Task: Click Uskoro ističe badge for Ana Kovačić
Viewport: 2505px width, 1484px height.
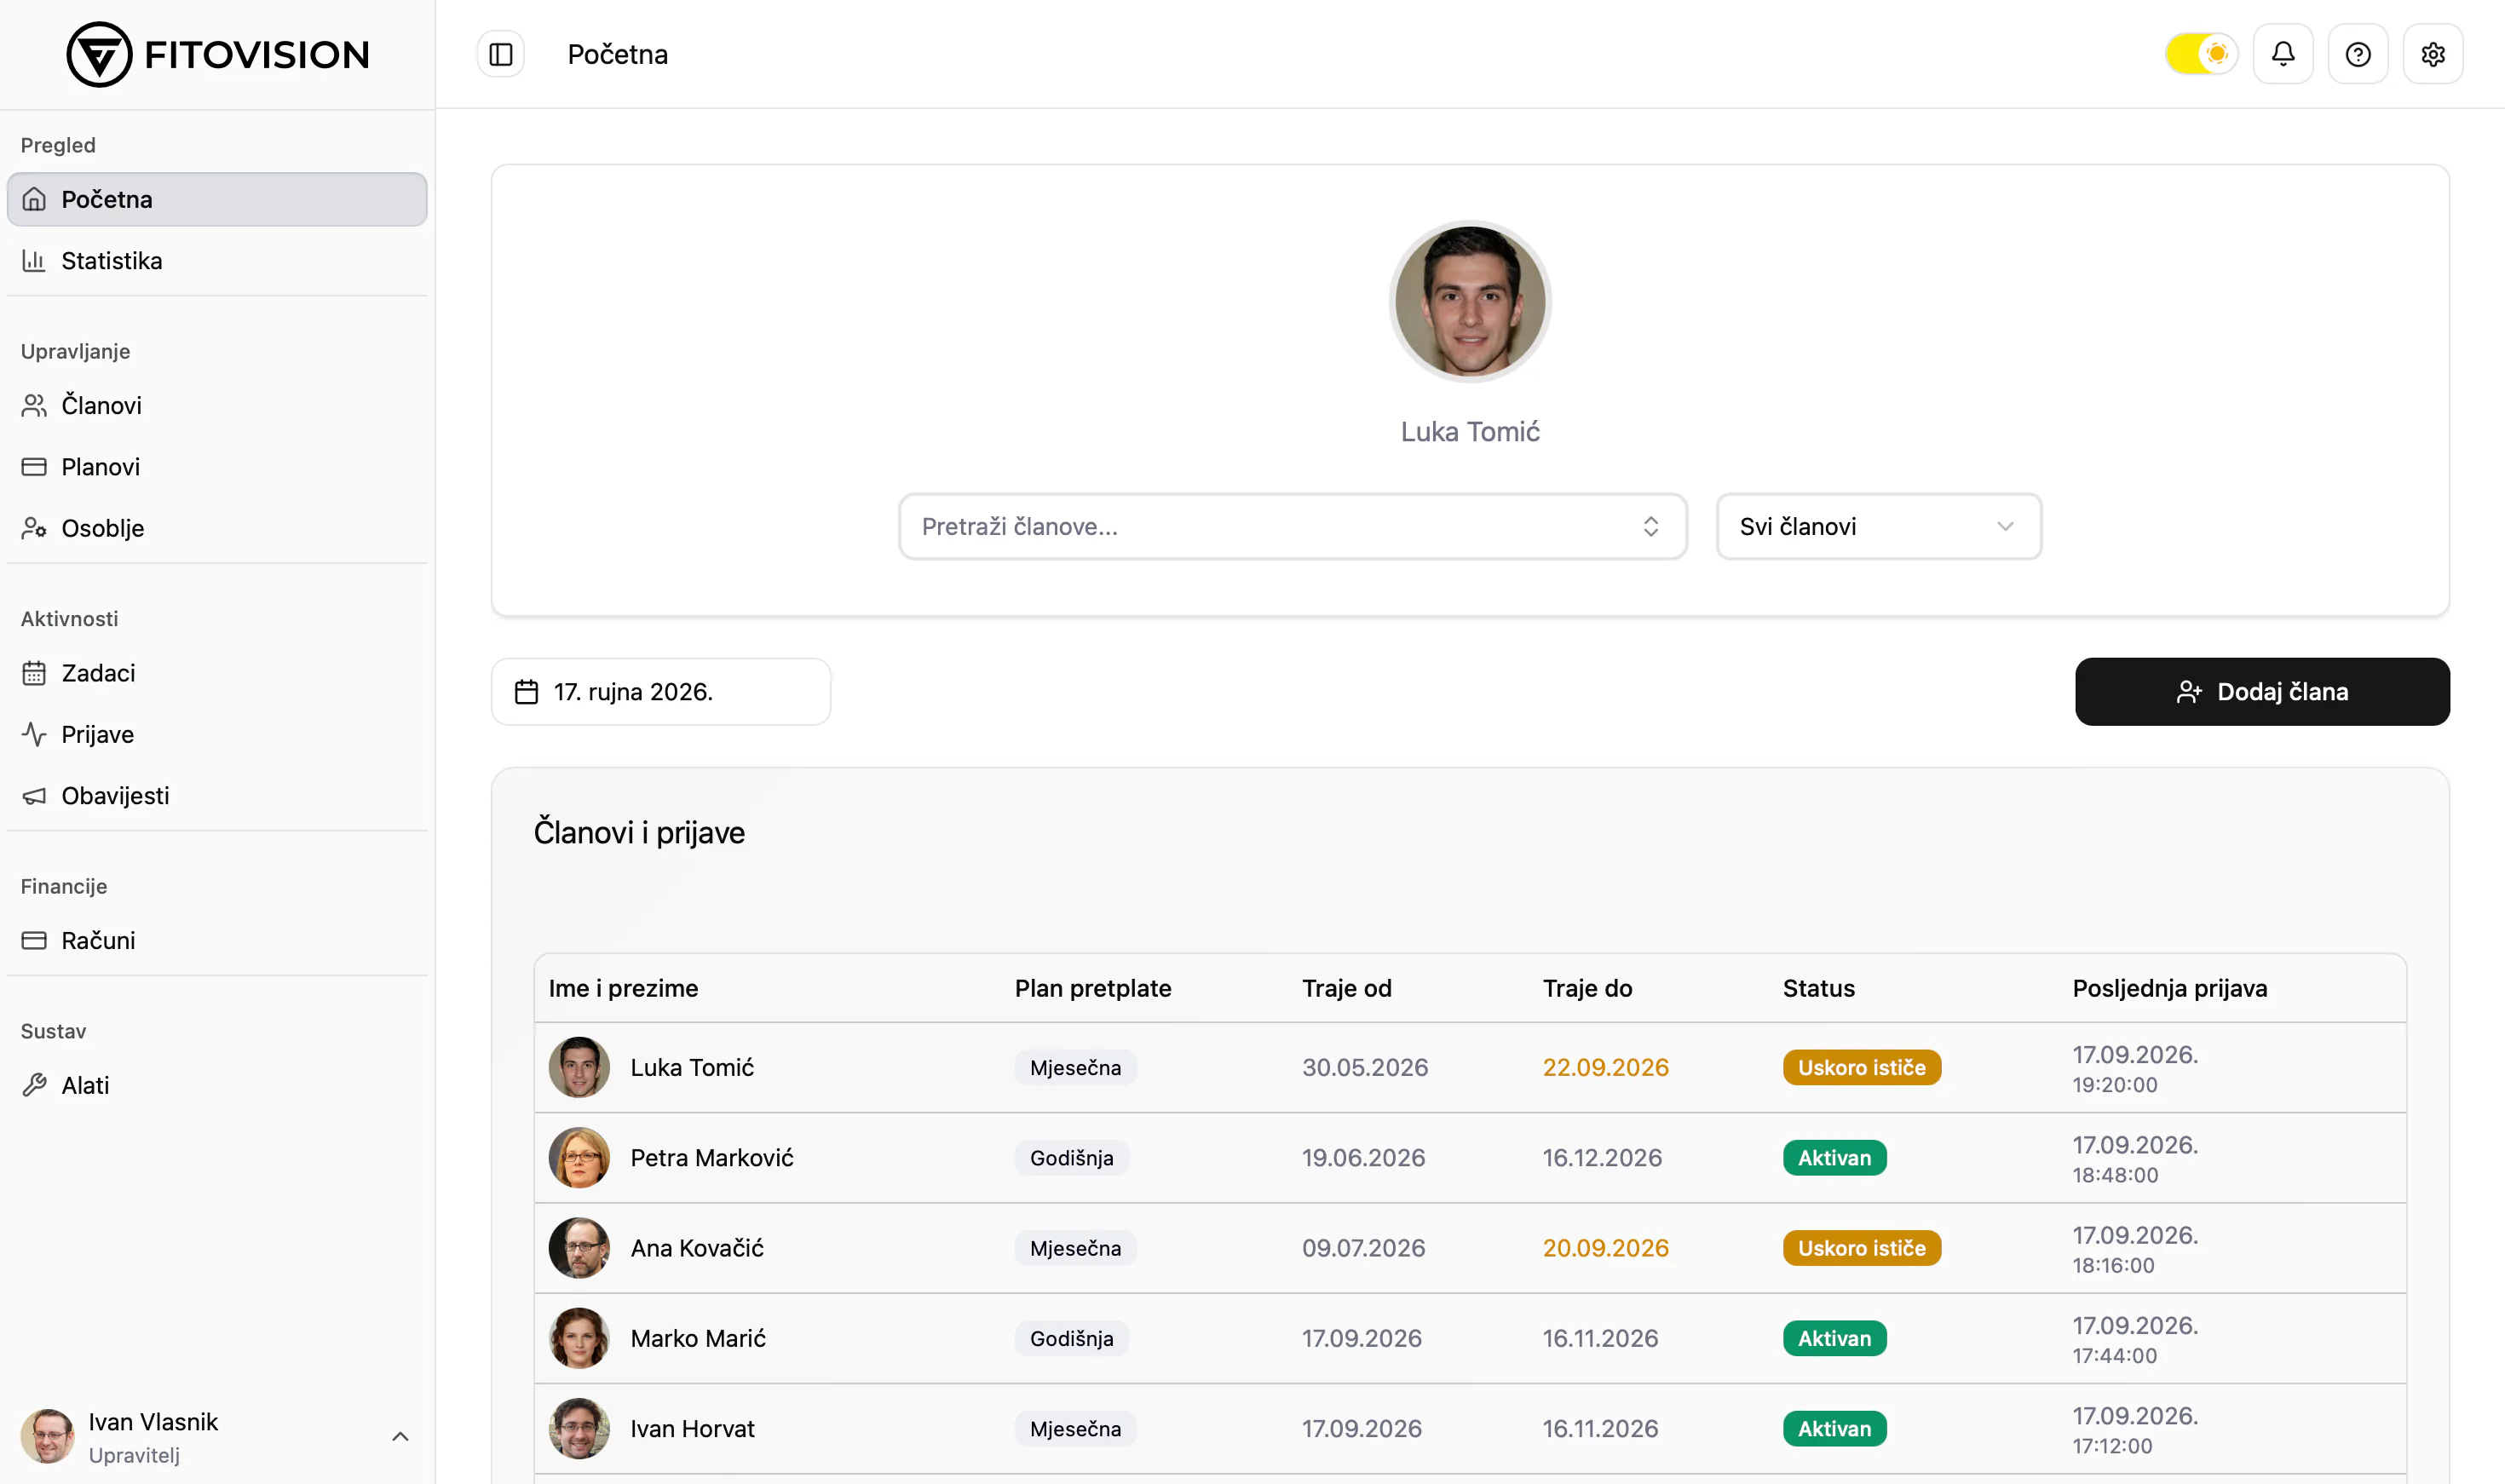Action: click(1861, 1248)
